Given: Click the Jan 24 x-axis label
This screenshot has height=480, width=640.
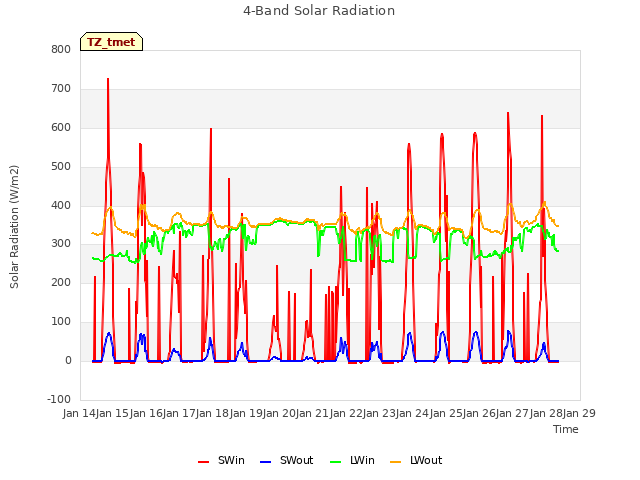Looking at the screenshot, I should 412,413.
